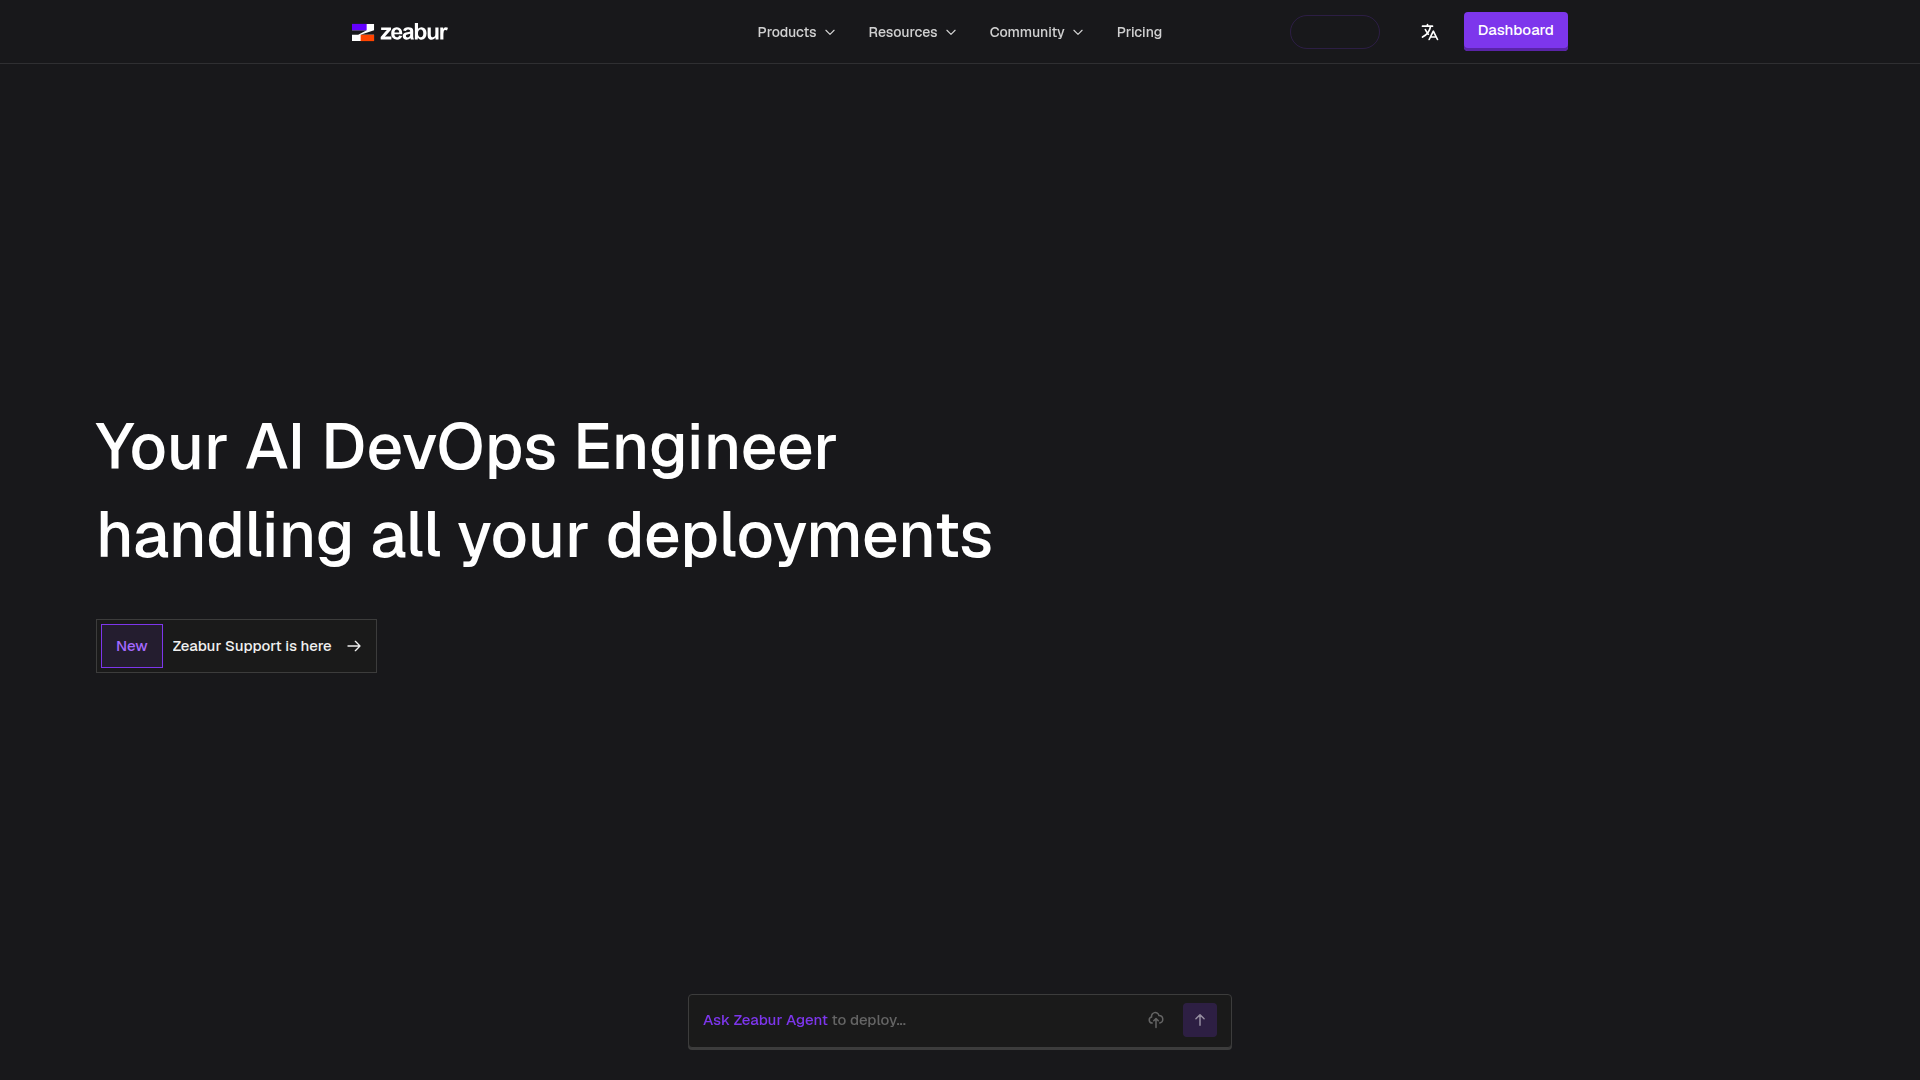
Task: Submit prompt with the up-arrow send button
Action: tap(1200, 1020)
